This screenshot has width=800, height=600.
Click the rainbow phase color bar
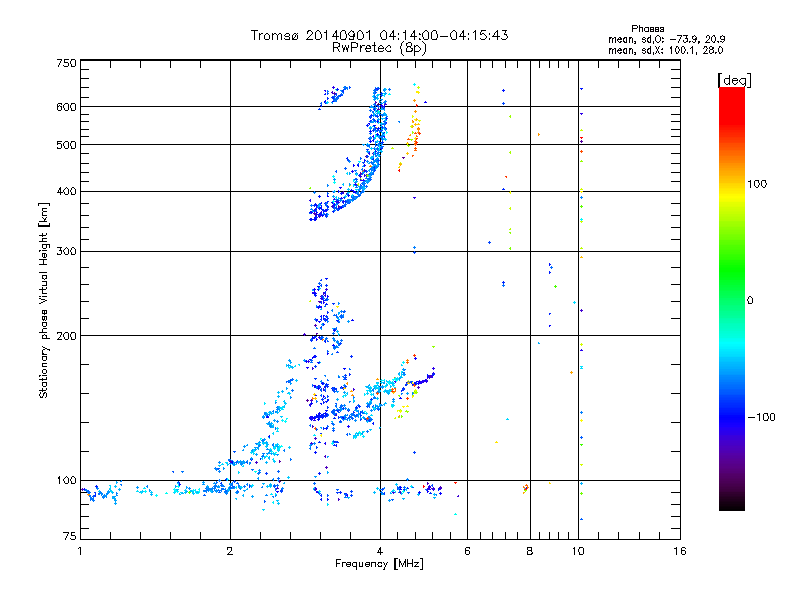pyautogui.click(x=732, y=298)
